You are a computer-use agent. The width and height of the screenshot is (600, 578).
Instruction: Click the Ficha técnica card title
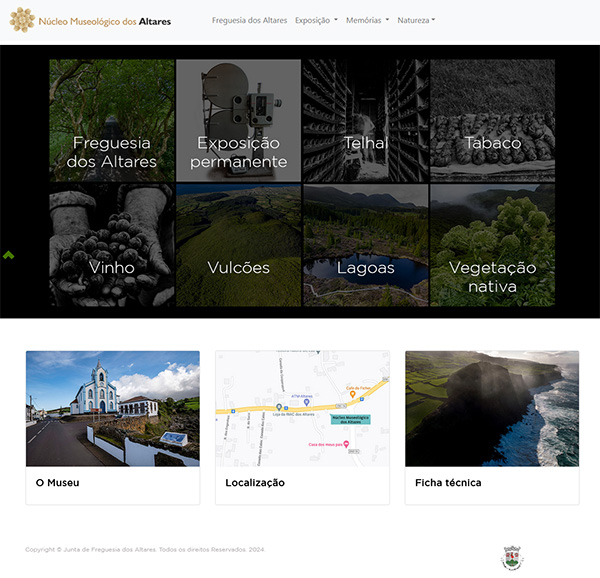pos(448,483)
